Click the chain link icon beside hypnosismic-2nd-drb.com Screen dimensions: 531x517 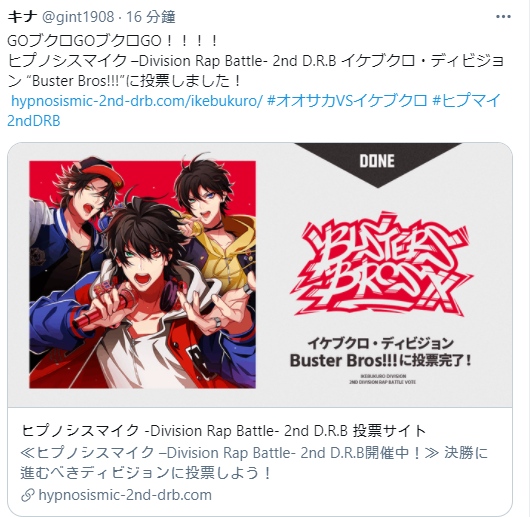(28, 495)
